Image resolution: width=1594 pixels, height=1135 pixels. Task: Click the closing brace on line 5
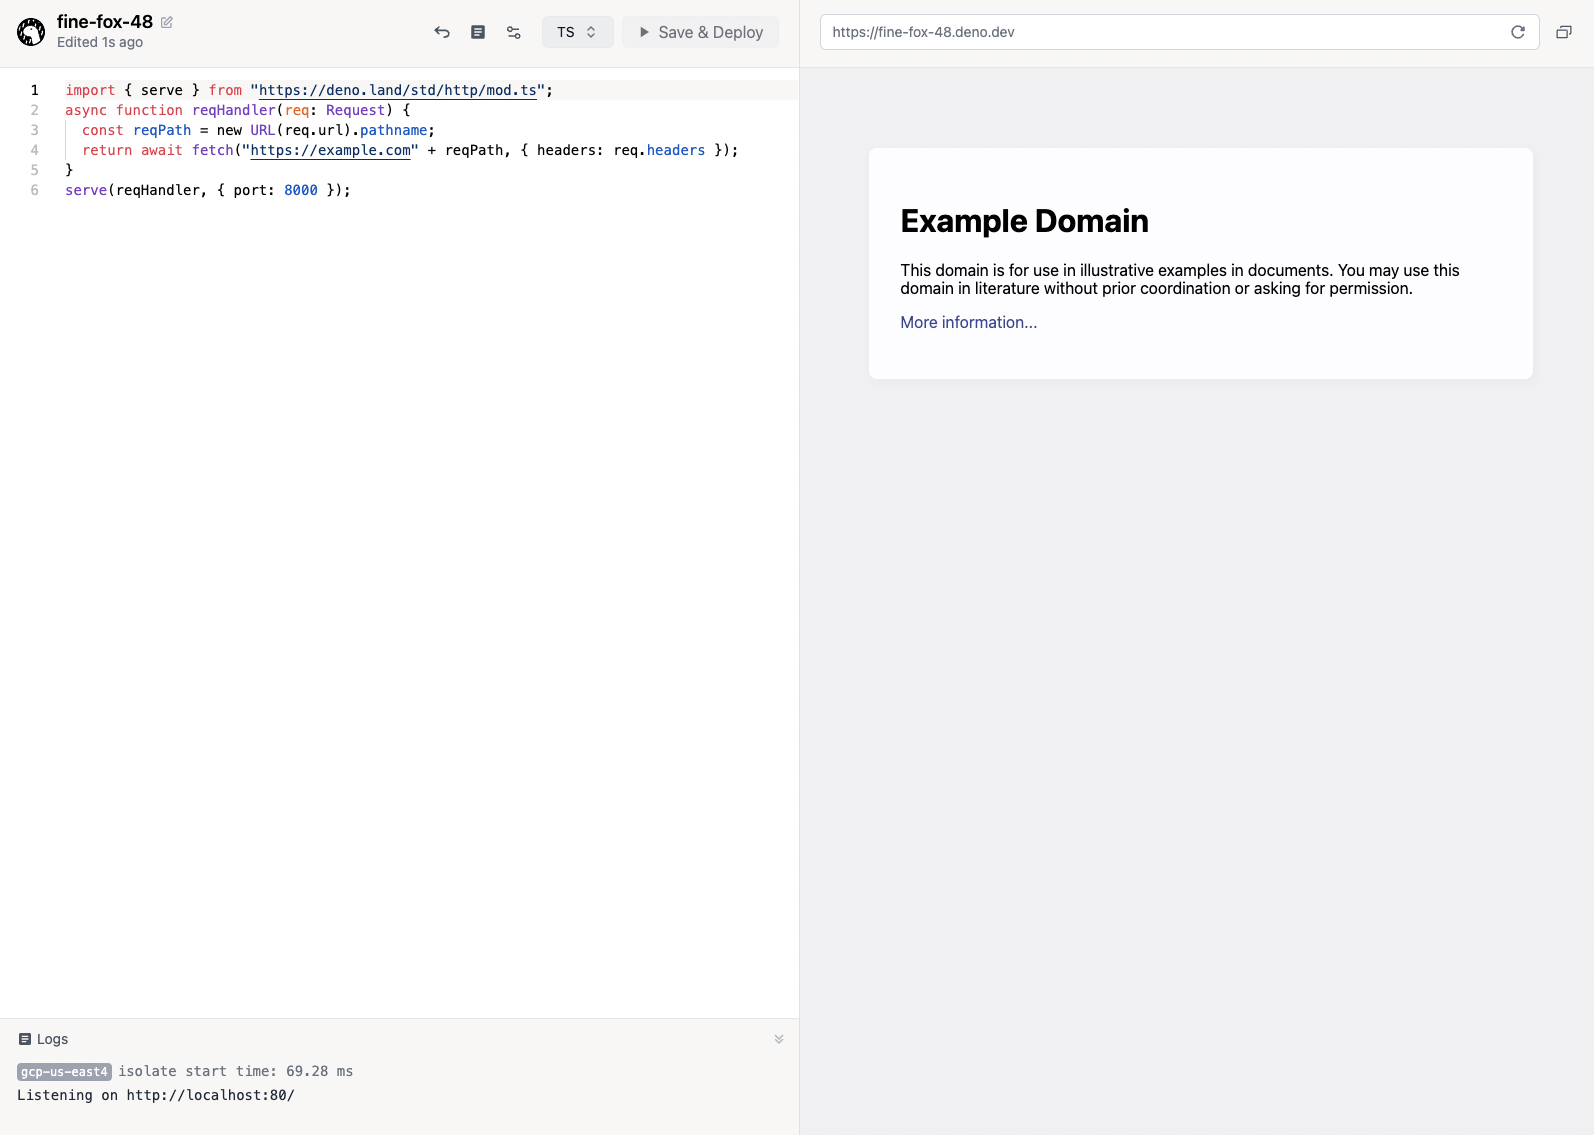pyautogui.click(x=69, y=170)
